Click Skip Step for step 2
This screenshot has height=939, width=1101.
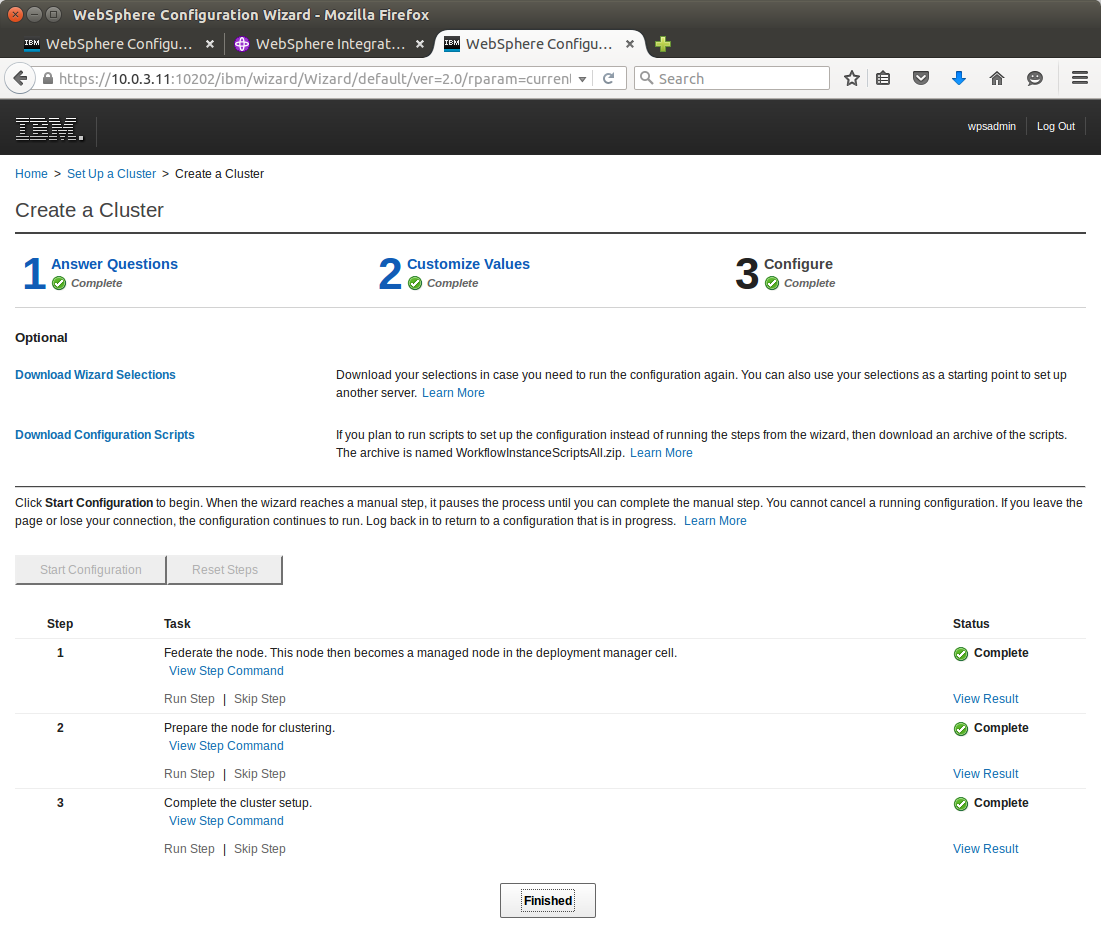point(260,775)
